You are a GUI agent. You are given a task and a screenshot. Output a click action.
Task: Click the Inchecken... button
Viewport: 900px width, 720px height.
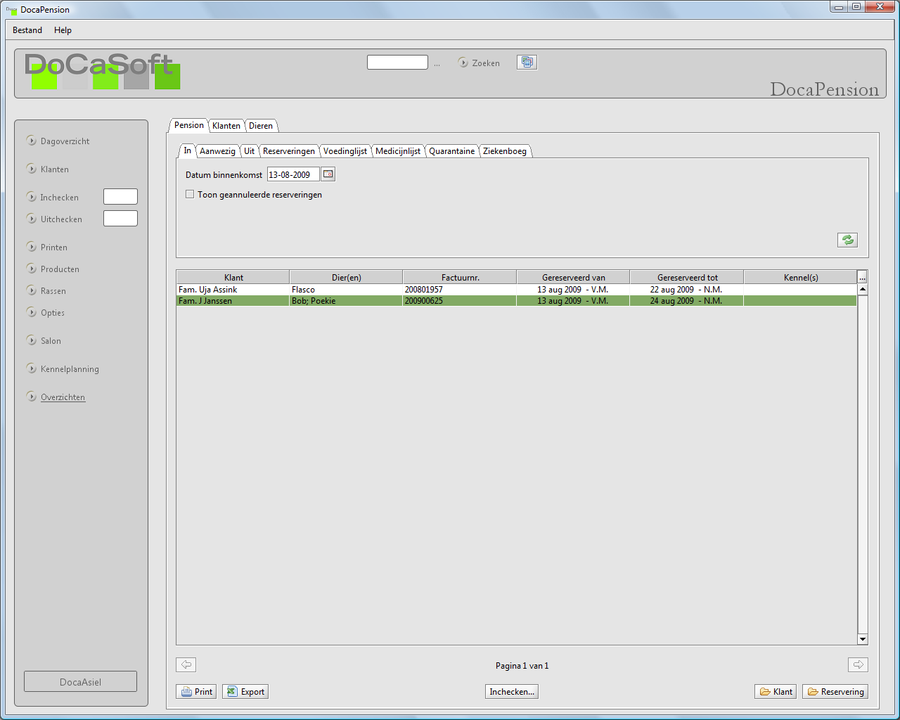(511, 692)
